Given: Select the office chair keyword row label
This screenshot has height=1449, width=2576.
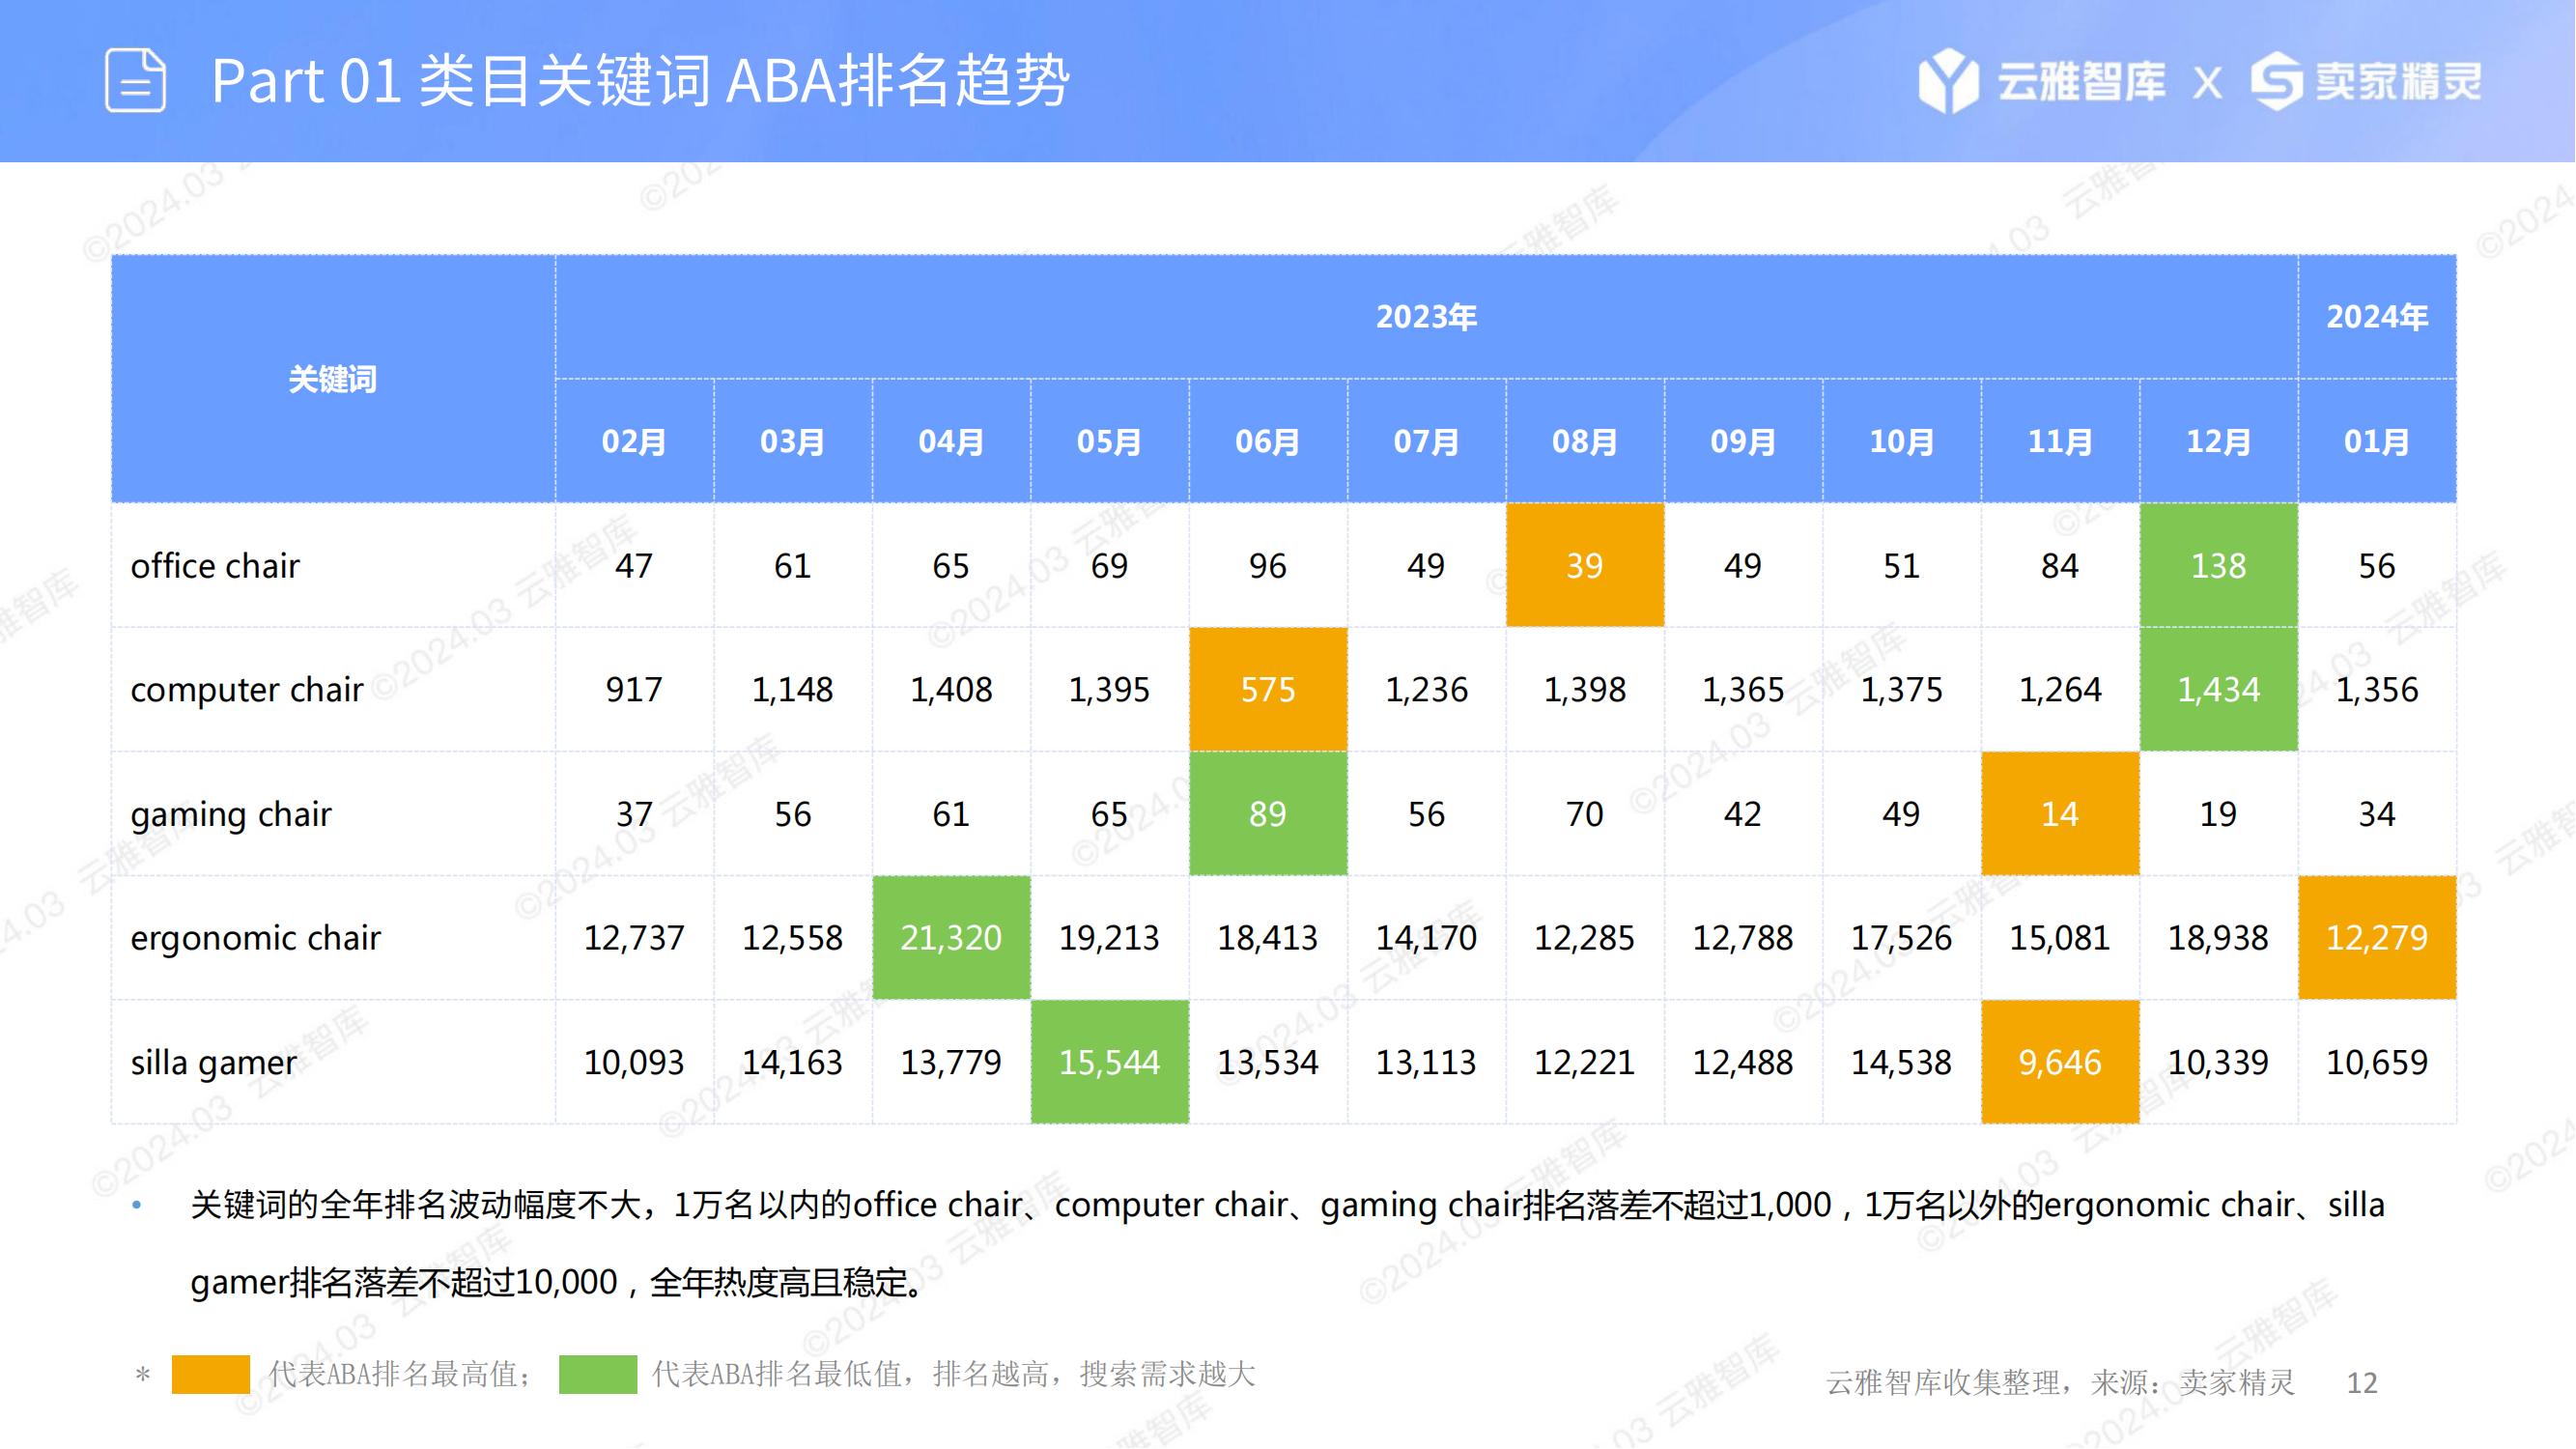Looking at the screenshot, I should (215, 566).
